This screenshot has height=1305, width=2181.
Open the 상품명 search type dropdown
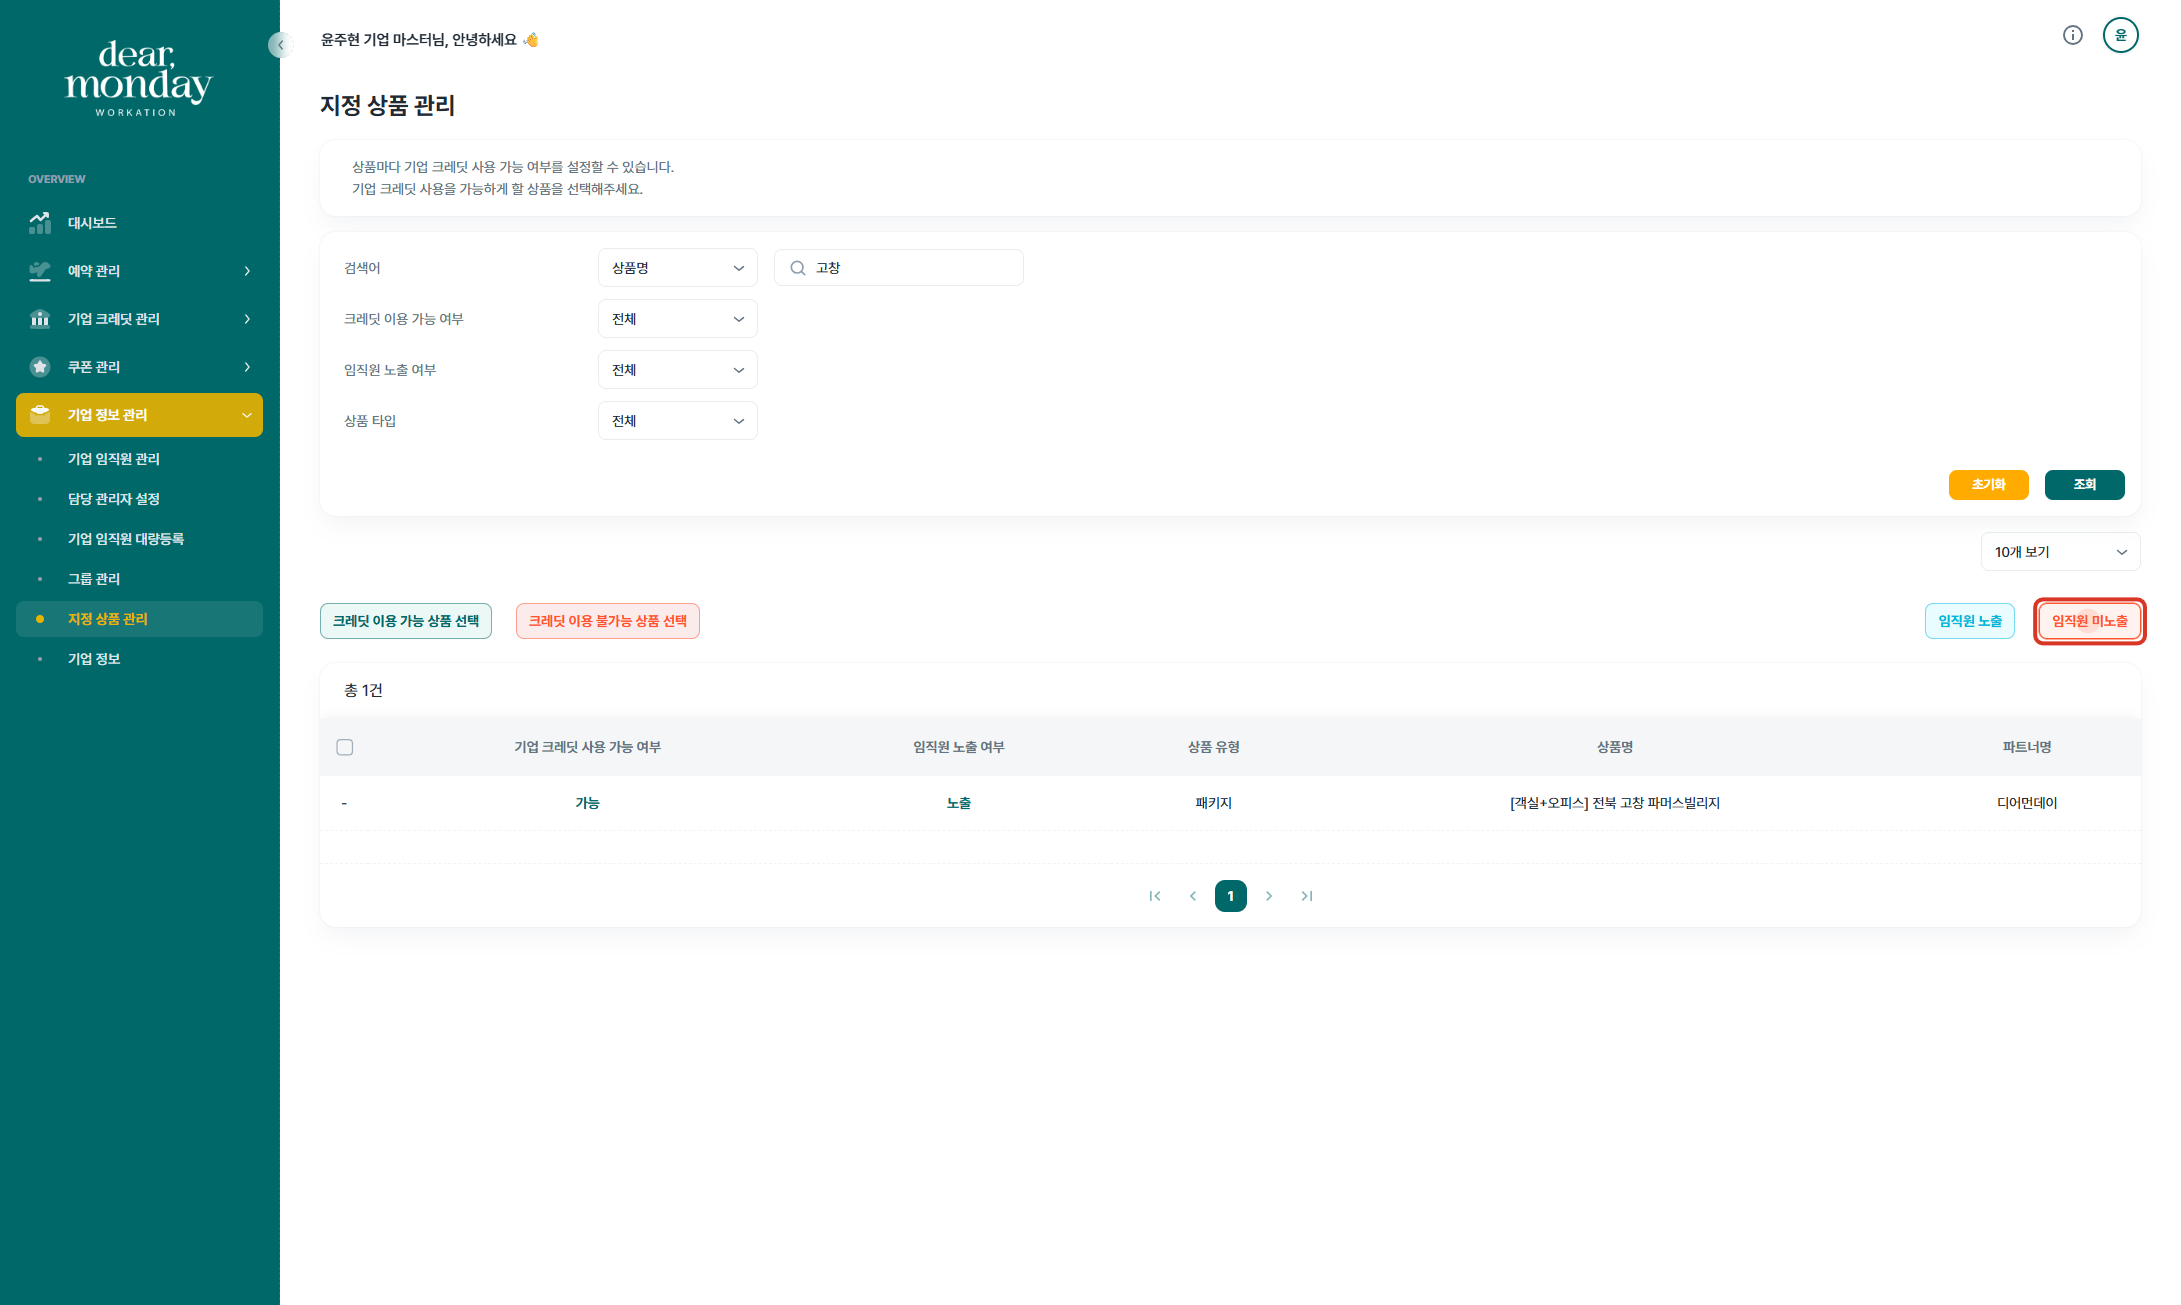677,268
